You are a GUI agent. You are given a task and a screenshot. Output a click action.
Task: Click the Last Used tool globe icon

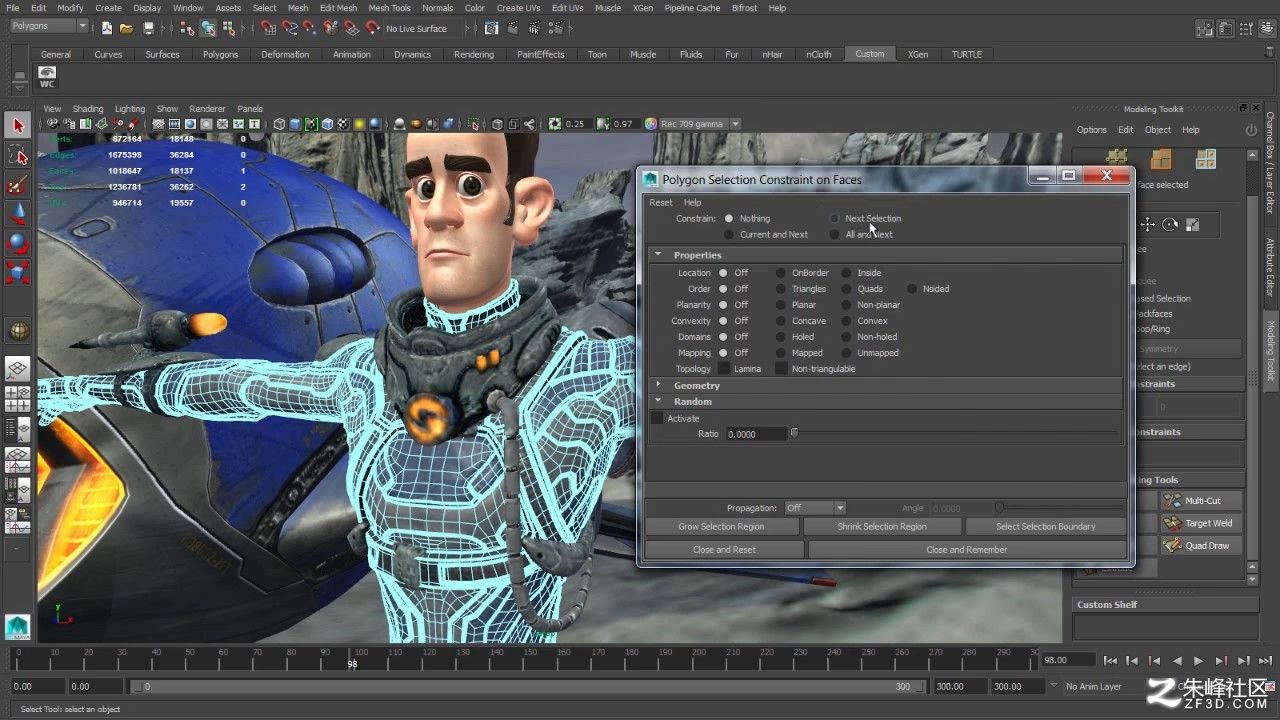(17, 331)
